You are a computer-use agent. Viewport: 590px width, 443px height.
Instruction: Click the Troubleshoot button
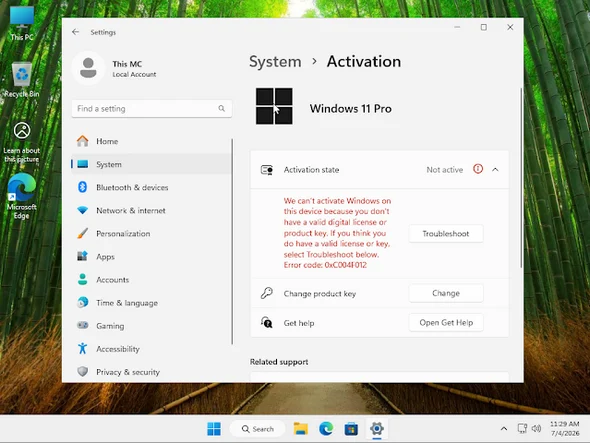[x=446, y=233]
